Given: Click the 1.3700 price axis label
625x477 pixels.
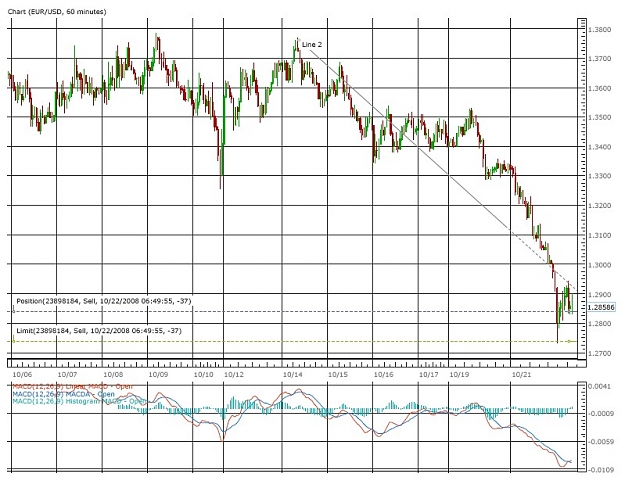Looking at the screenshot, I should pyautogui.click(x=599, y=59).
